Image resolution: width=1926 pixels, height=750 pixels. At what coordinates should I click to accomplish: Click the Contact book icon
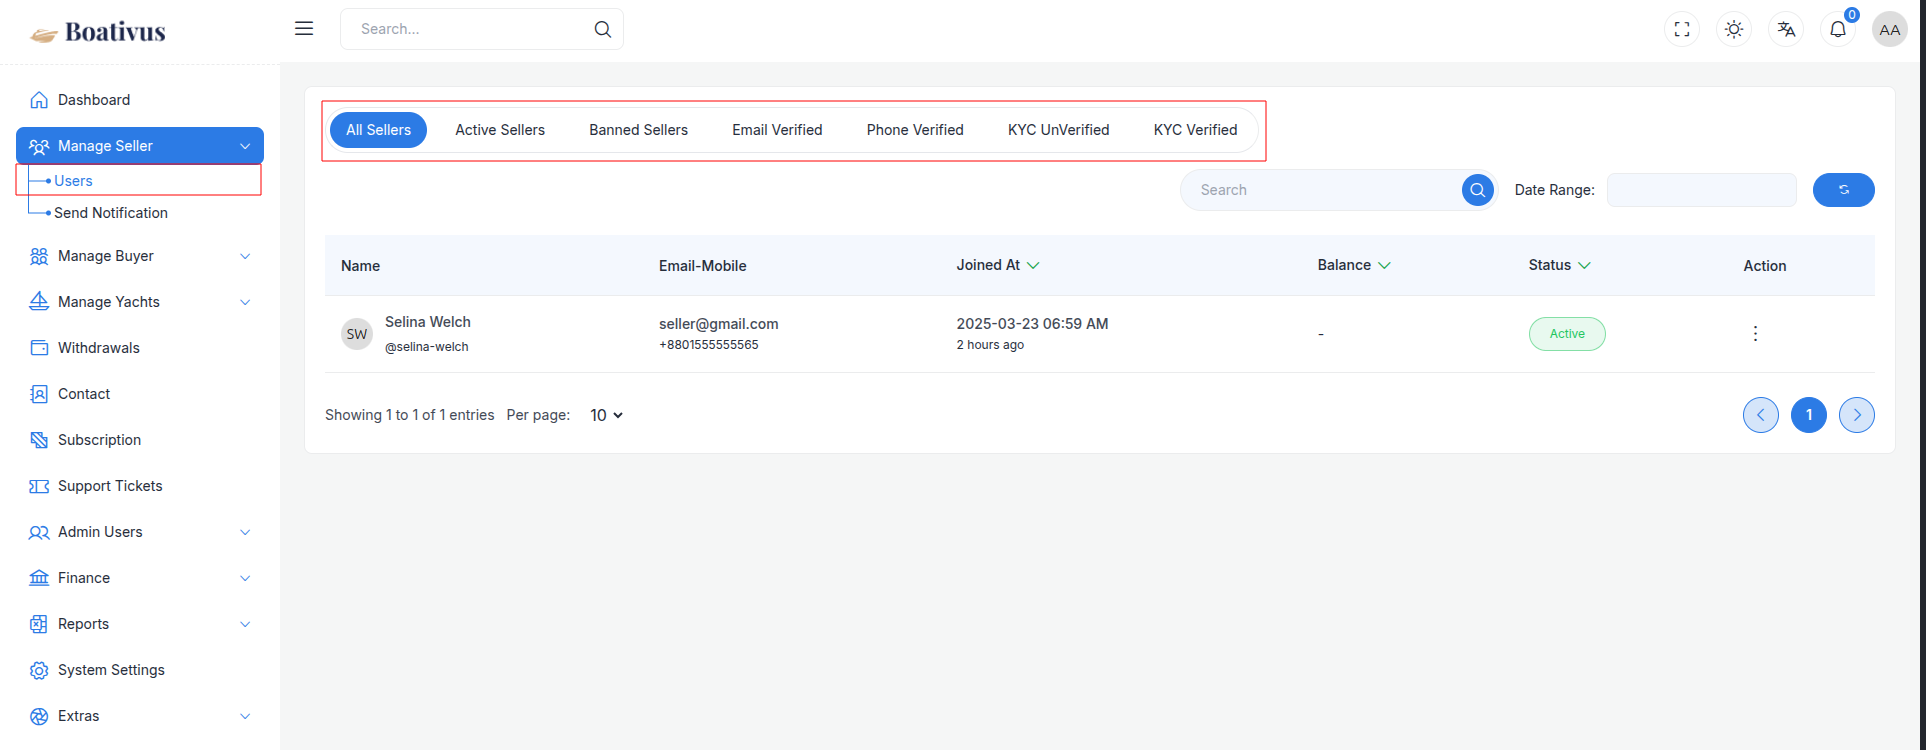(39, 394)
